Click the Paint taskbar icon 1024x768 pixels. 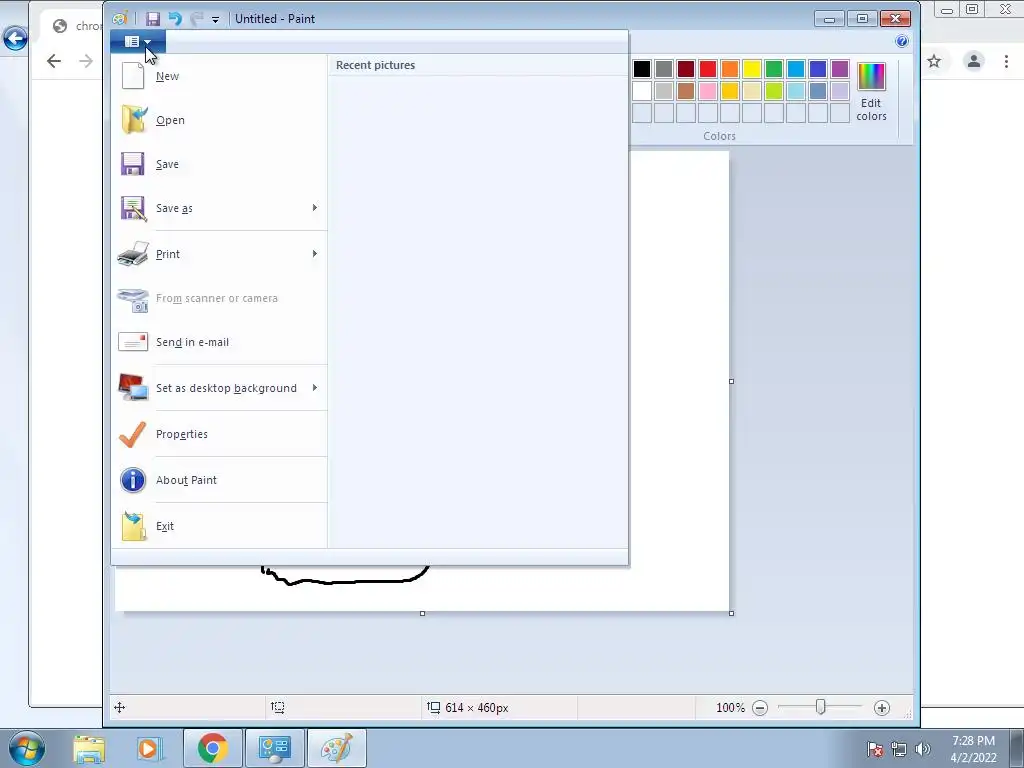(336, 748)
